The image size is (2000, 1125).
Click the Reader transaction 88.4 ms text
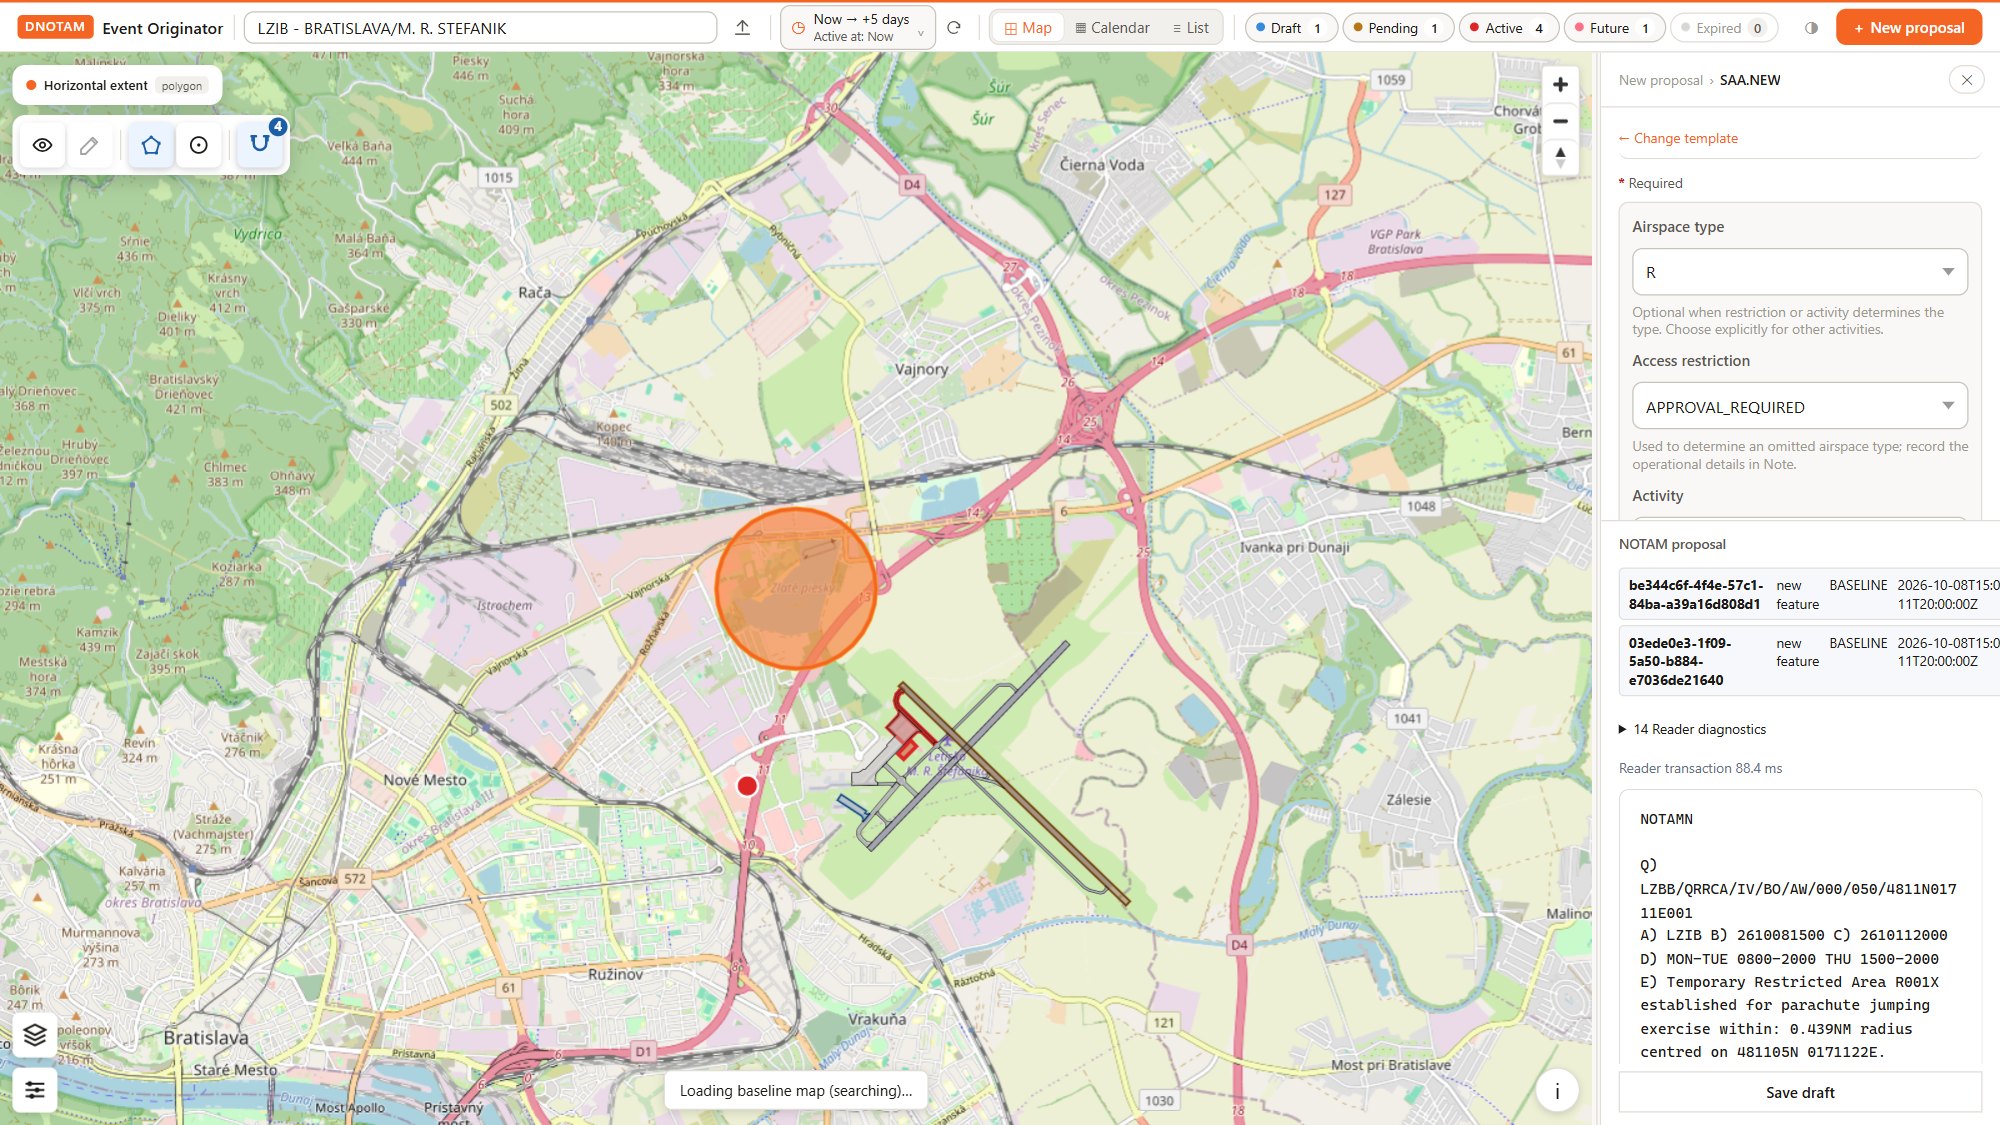tap(1700, 768)
